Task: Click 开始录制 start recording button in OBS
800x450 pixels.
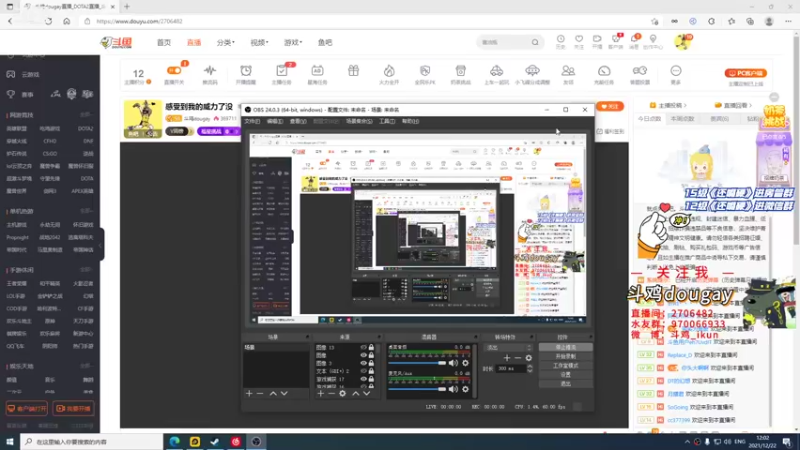Action: pyautogui.click(x=565, y=357)
